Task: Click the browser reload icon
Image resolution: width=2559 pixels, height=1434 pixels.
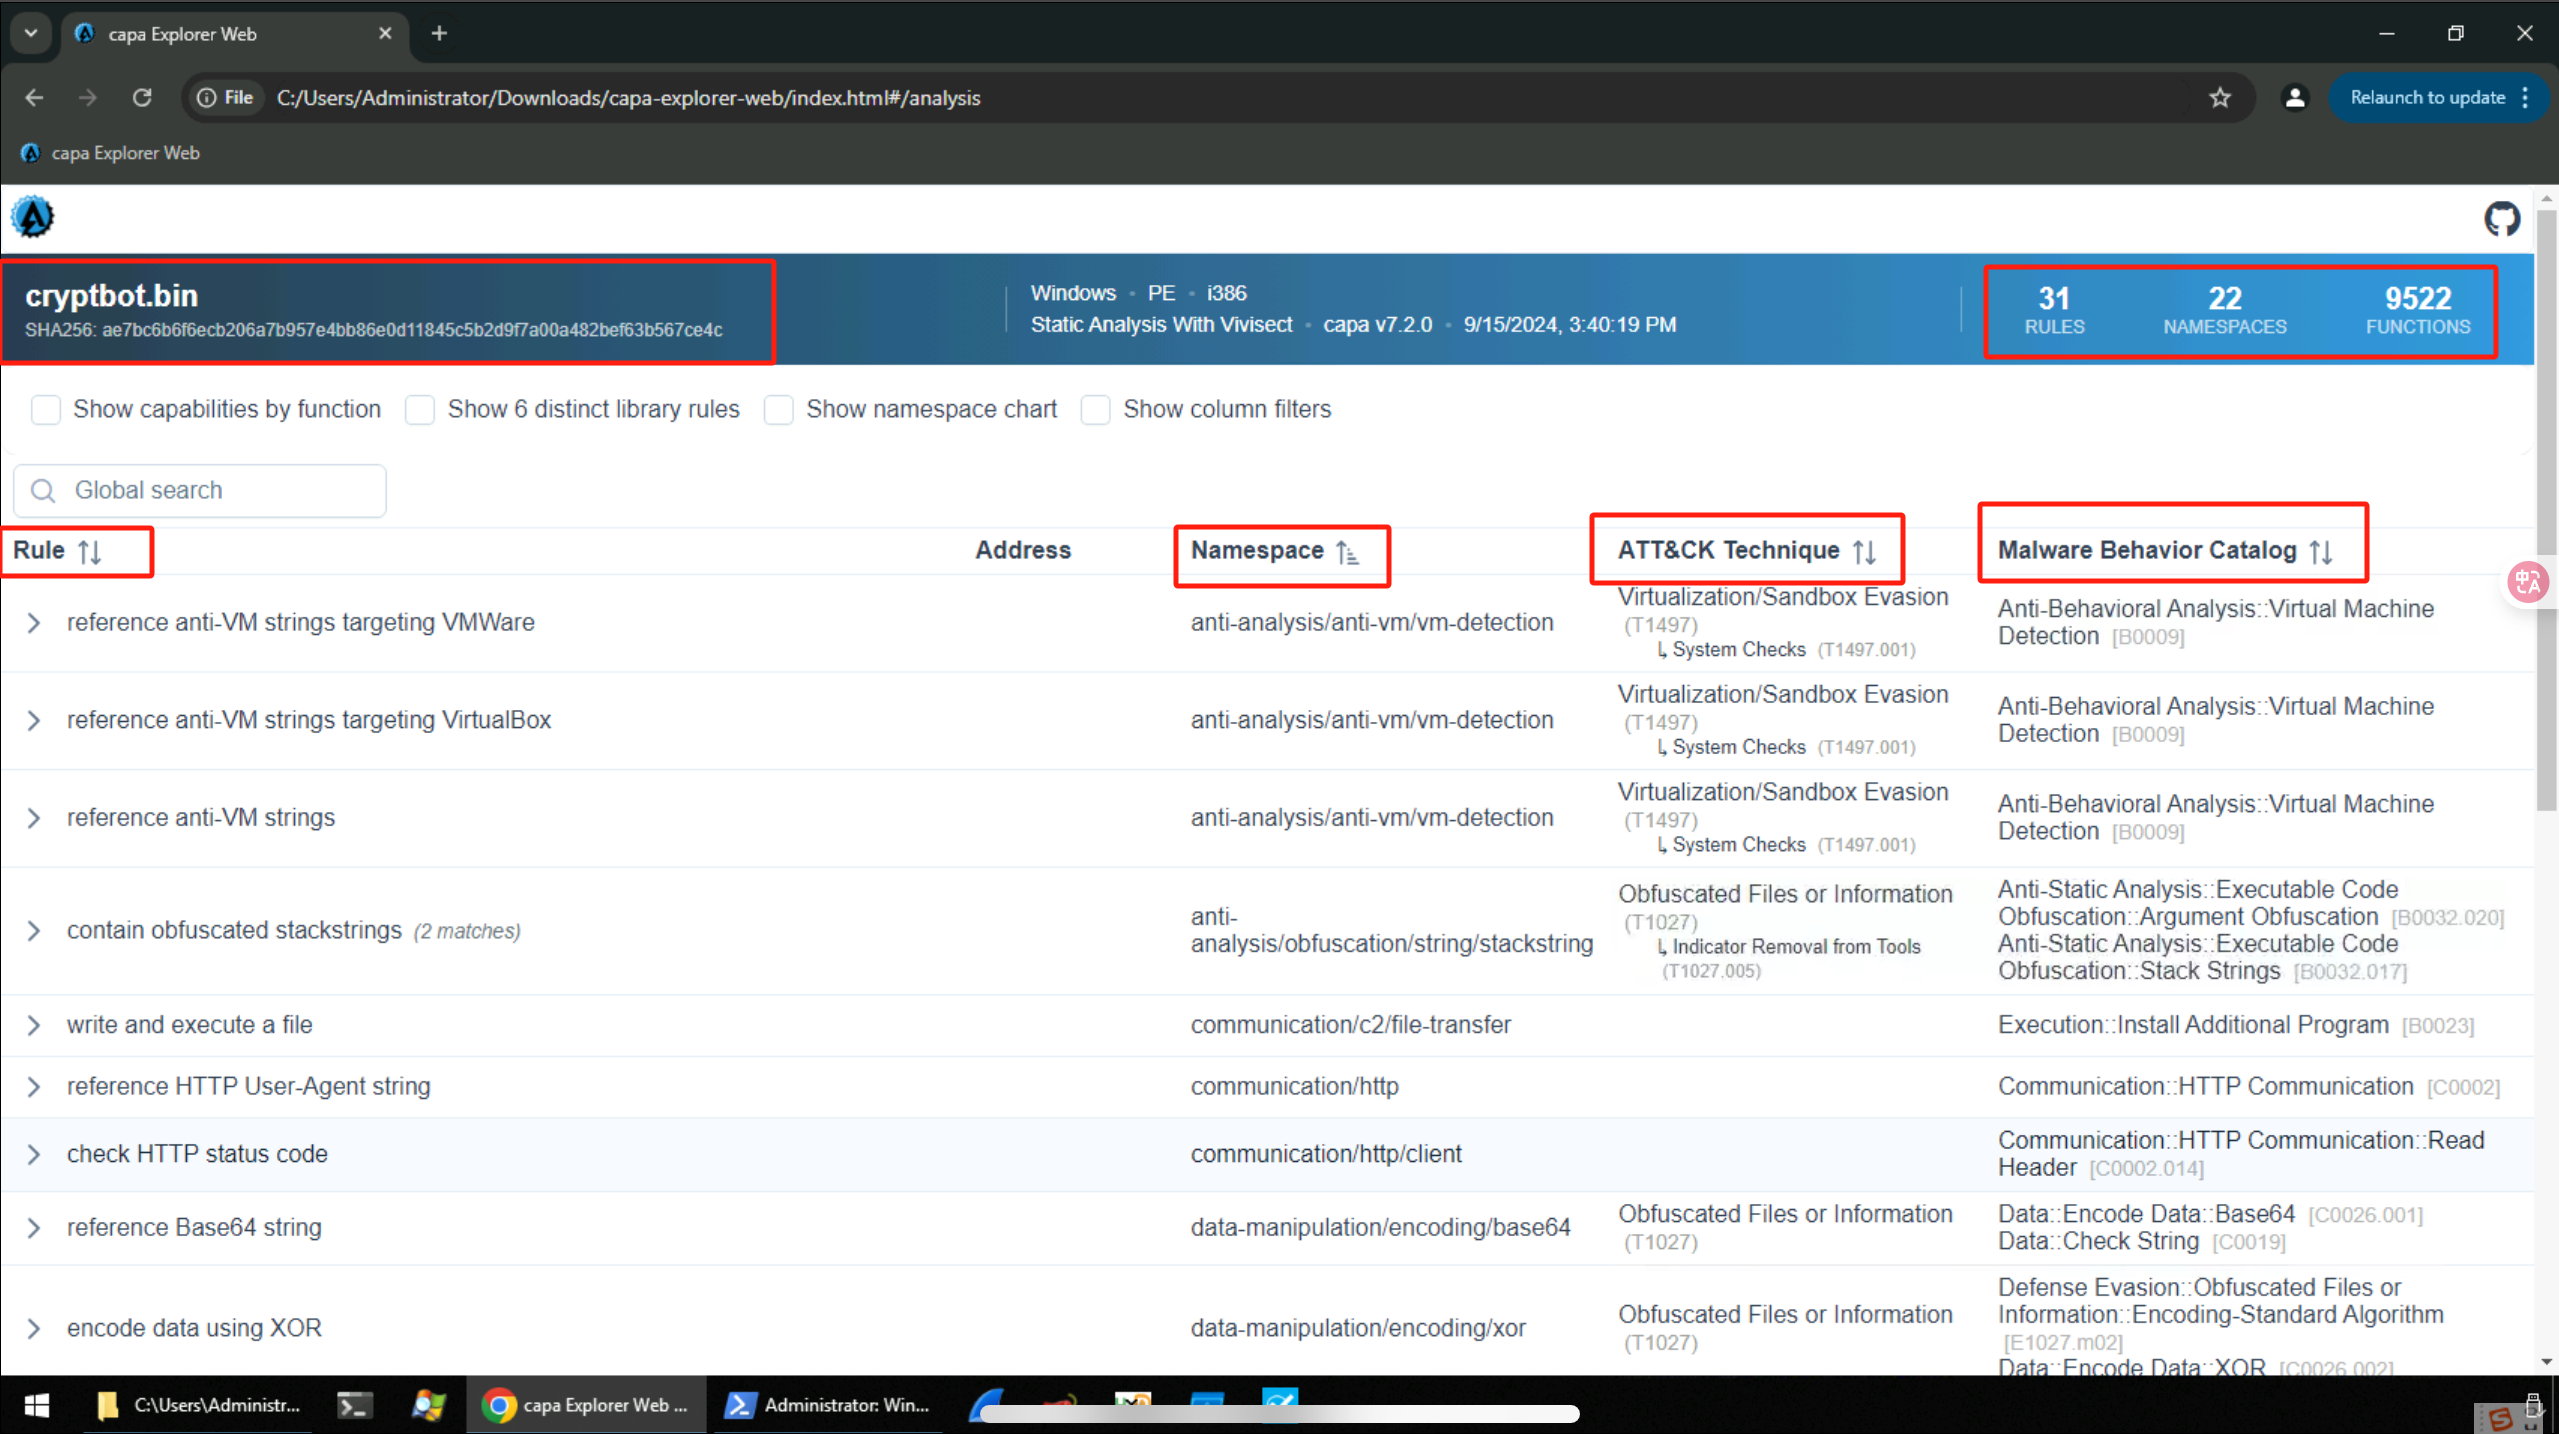Action: (142, 97)
